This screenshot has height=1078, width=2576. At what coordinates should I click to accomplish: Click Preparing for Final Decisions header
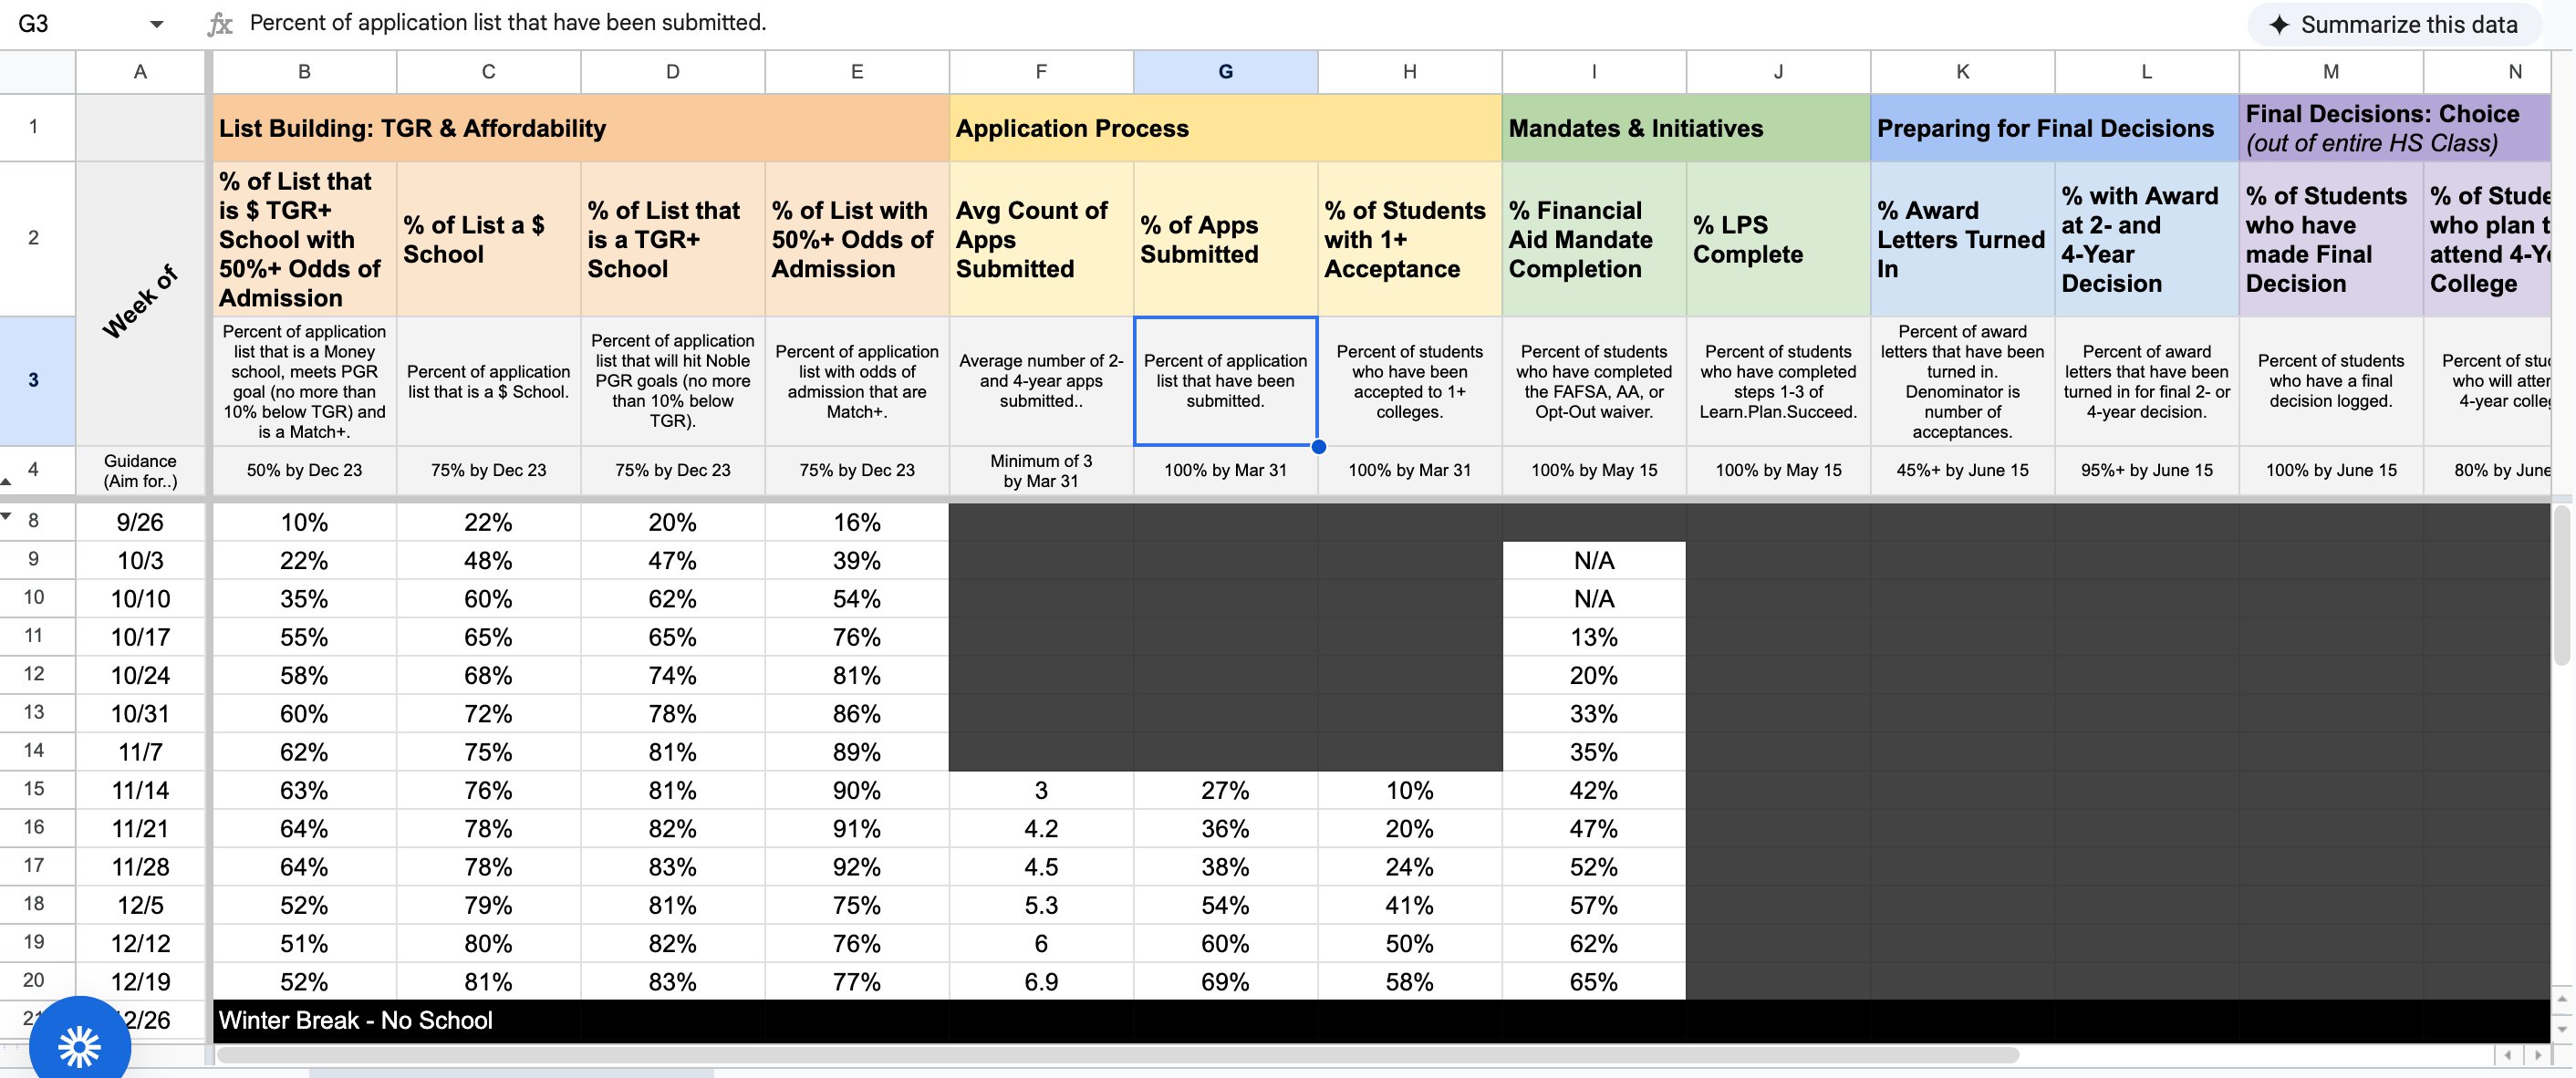click(x=2054, y=128)
